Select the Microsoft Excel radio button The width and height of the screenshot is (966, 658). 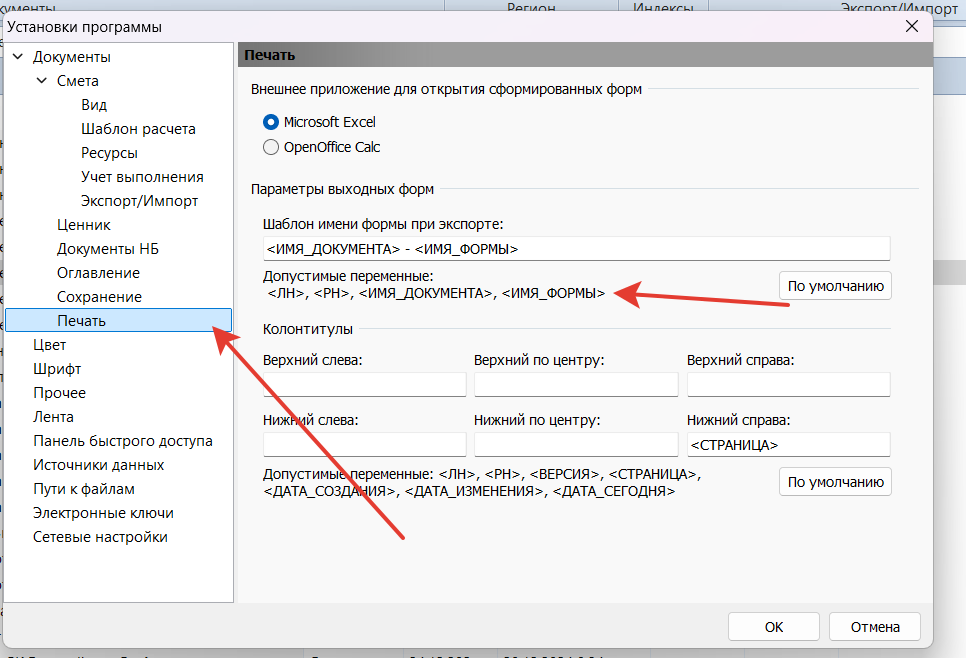(x=271, y=122)
